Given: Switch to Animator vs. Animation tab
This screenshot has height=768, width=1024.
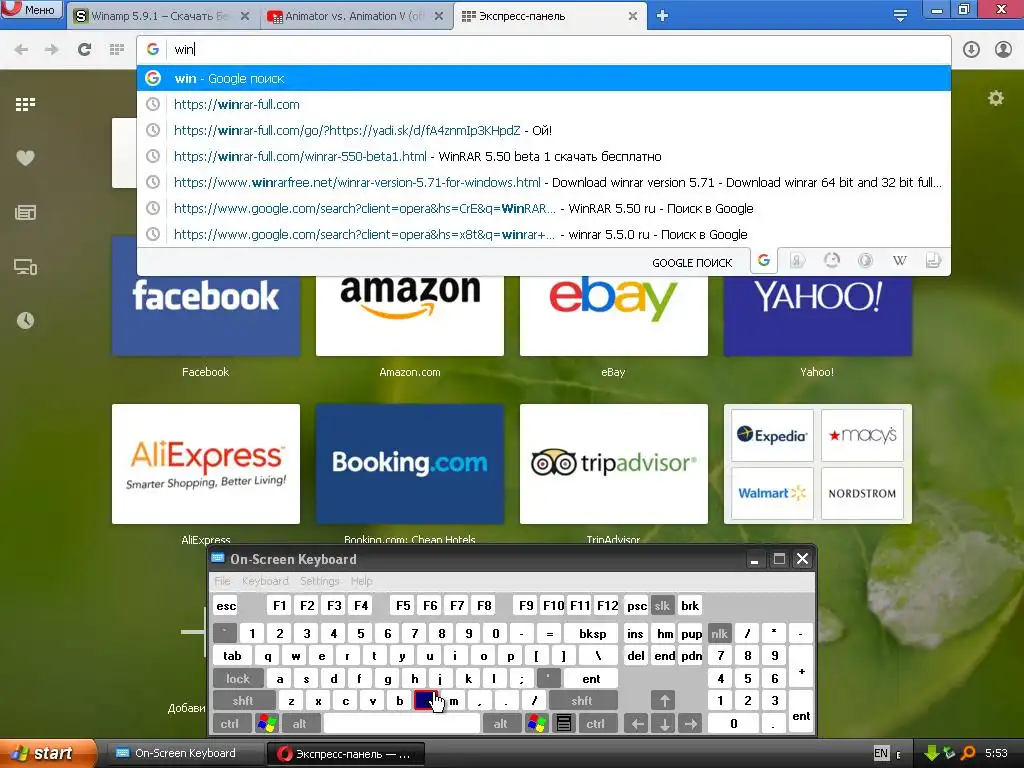Looking at the screenshot, I should 354,16.
